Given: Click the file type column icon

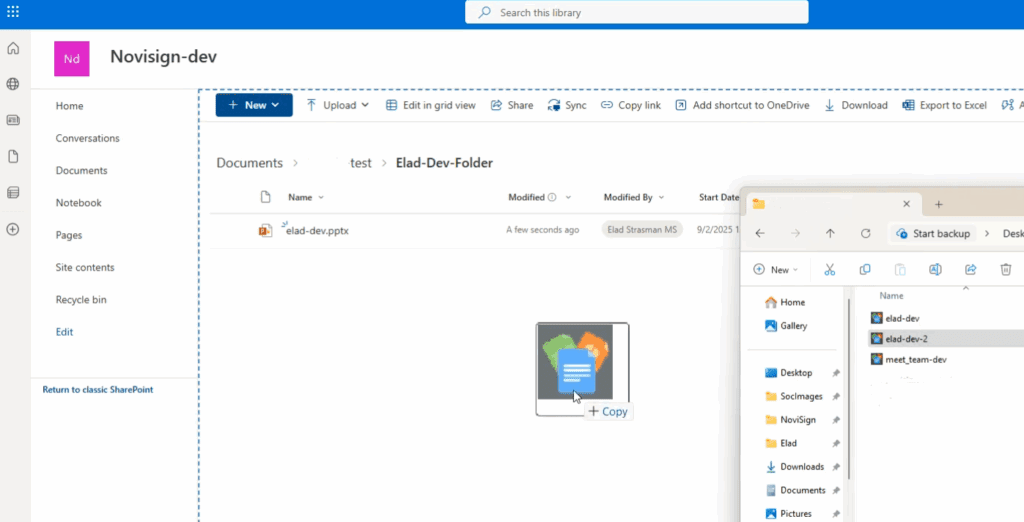Looking at the screenshot, I should coord(265,197).
